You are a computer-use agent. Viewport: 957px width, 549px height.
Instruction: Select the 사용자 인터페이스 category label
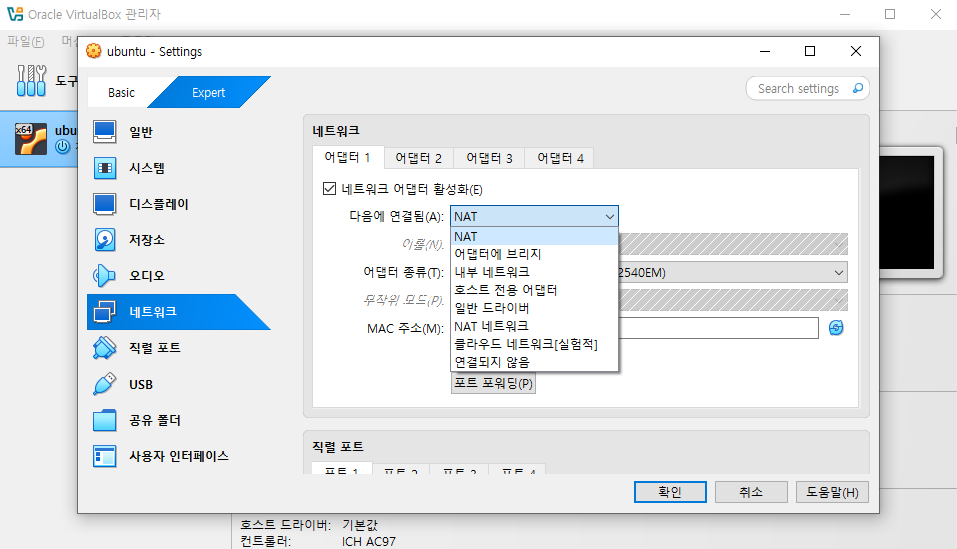tap(179, 456)
